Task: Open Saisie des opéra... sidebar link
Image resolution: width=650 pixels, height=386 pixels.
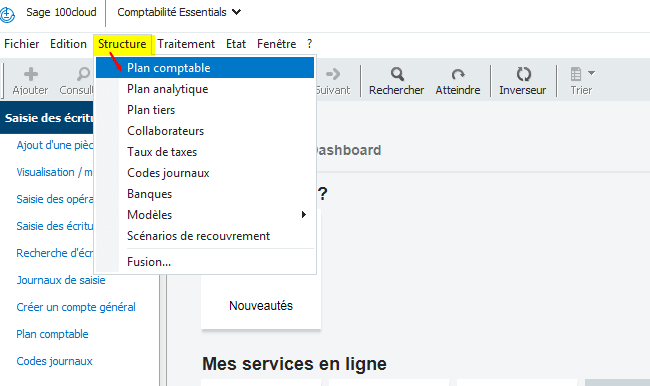Action: [55, 199]
